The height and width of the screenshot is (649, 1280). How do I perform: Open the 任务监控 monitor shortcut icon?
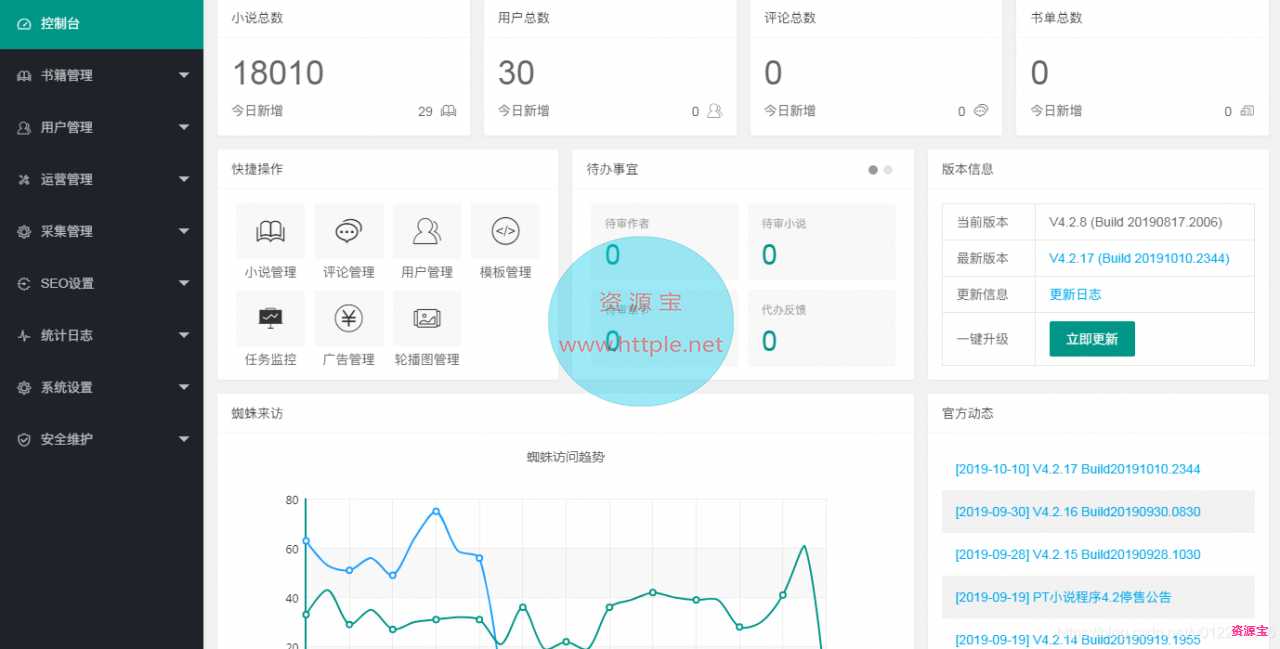pos(270,319)
